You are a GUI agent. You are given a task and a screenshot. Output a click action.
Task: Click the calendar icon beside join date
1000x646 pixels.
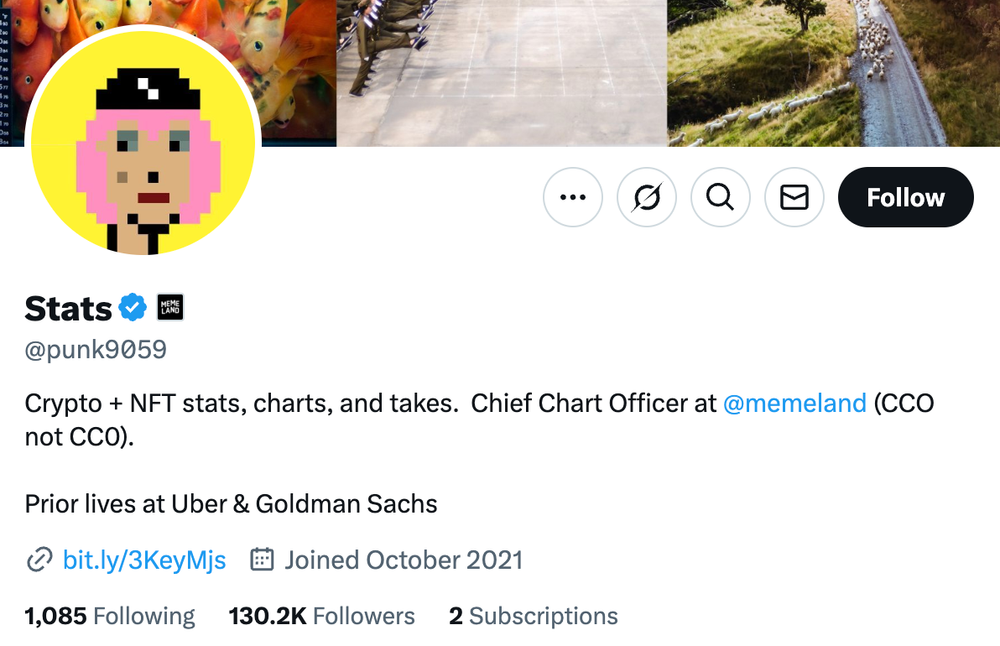coord(262,560)
